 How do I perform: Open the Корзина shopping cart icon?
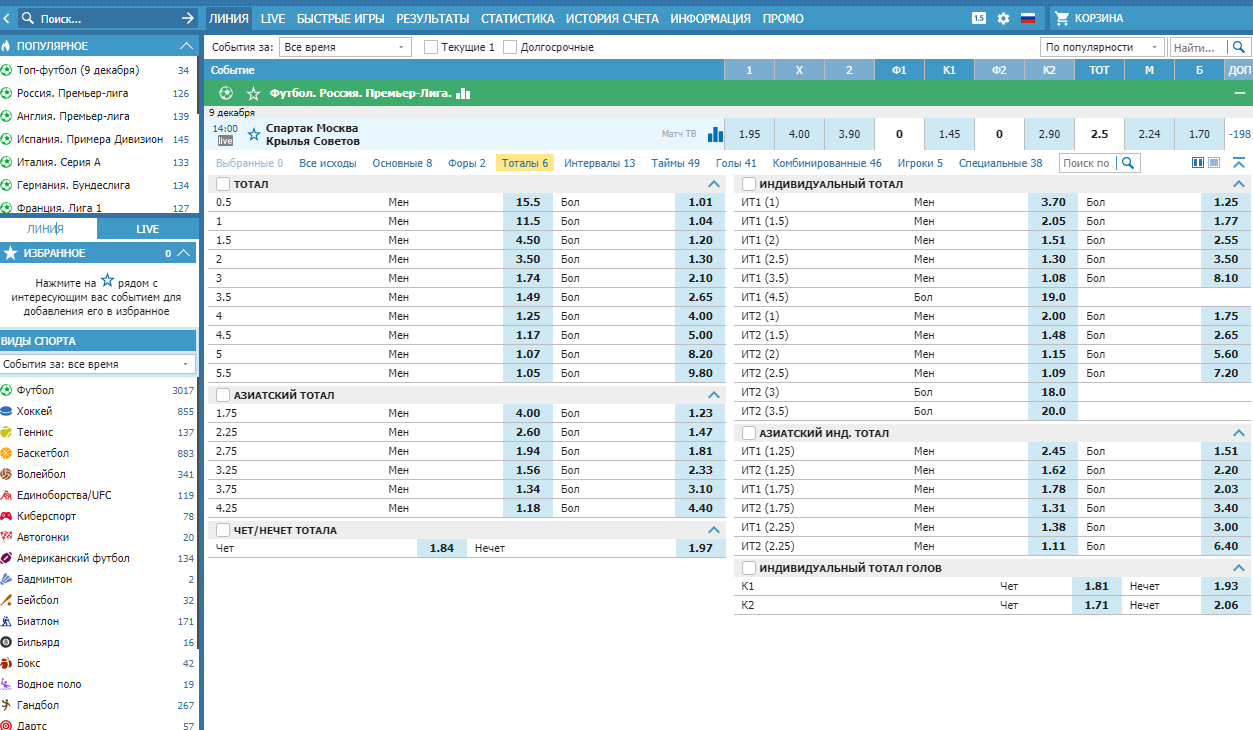(1062, 18)
